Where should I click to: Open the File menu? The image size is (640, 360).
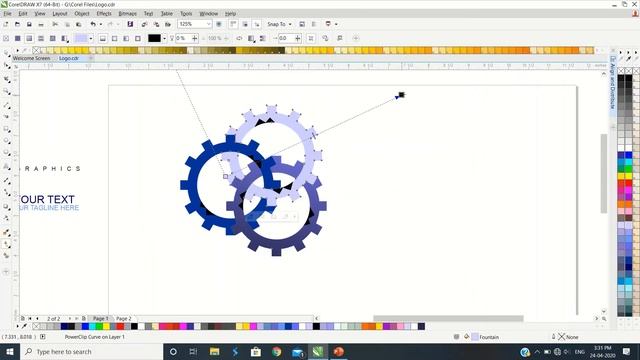(x=7, y=13)
